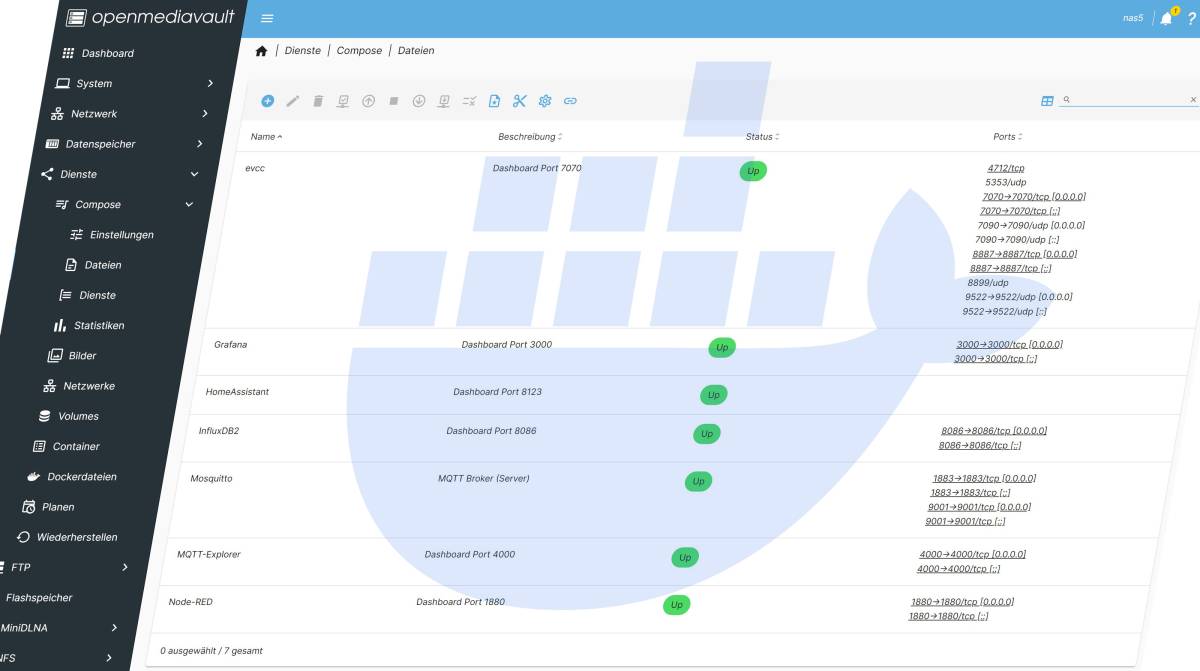Click the blue add (plus) toolbar icon
The height and width of the screenshot is (671, 1200).
(267, 101)
